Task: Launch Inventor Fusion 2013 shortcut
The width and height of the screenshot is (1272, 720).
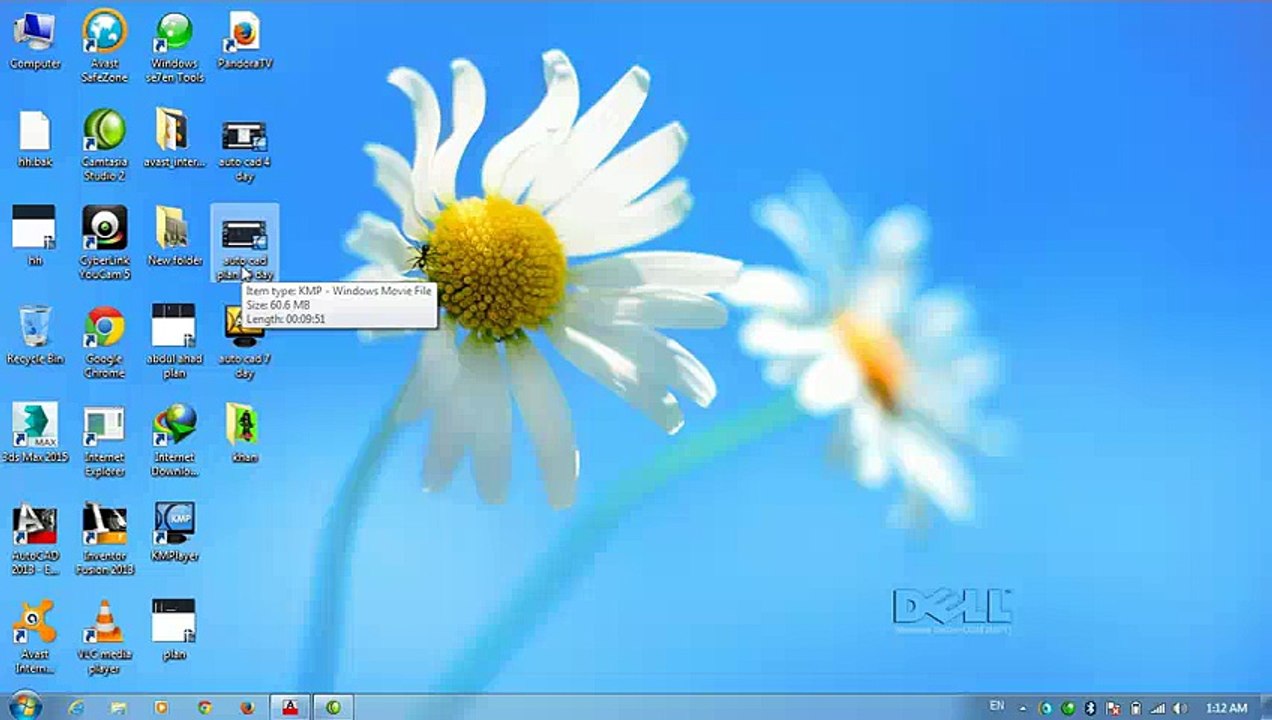Action: (x=105, y=539)
